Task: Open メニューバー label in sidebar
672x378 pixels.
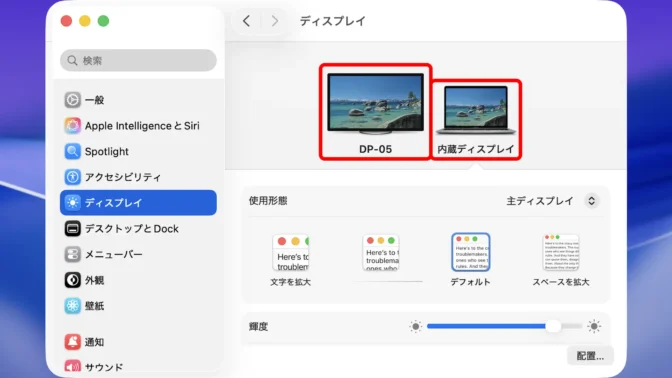Action: pos(114,254)
